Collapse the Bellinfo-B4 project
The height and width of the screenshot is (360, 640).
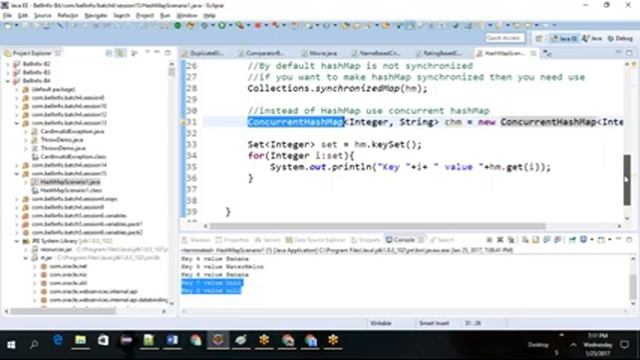(x=7, y=81)
